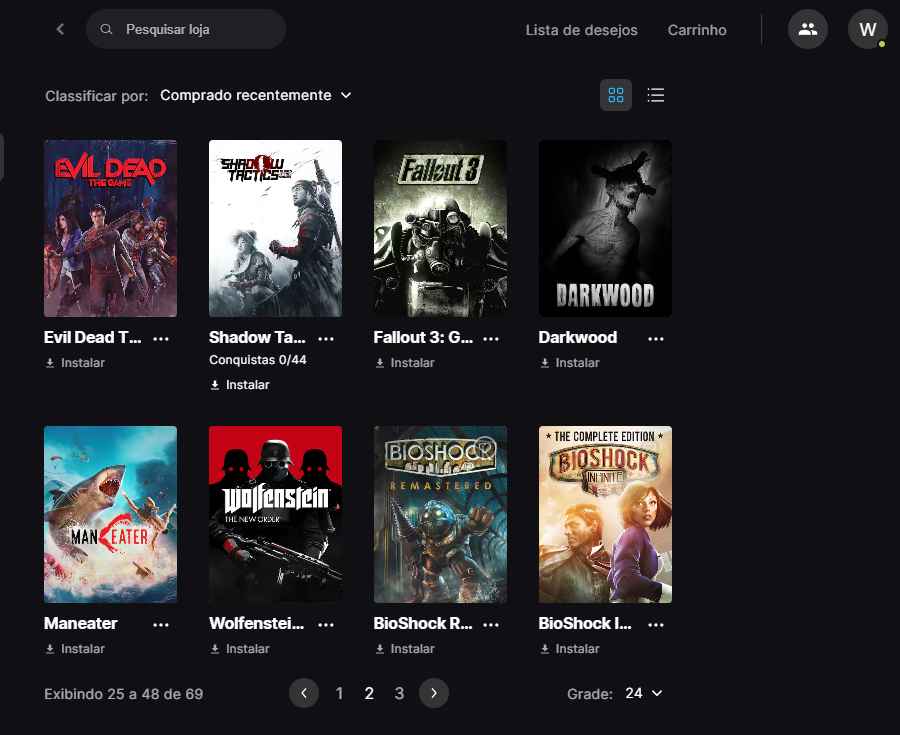Open Carrinho in the header
The width and height of the screenshot is (900, 735).
tap(697, 30)
